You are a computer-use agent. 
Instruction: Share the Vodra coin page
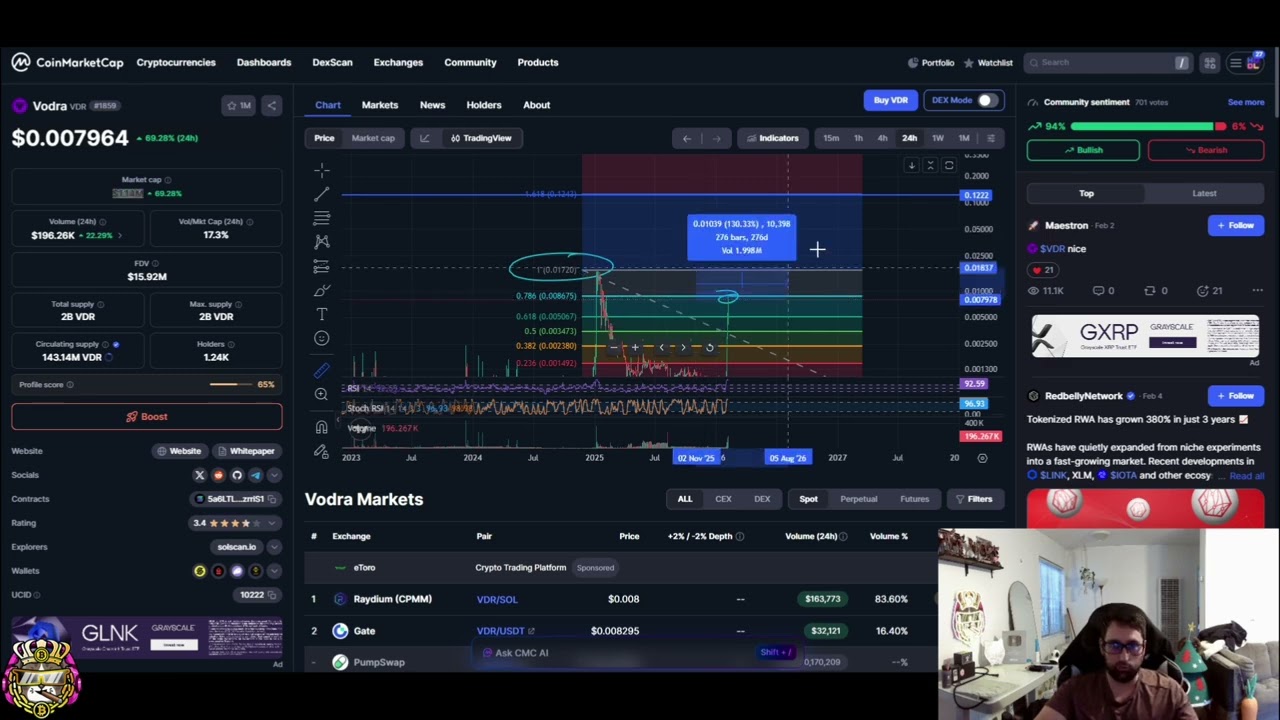click(271, 105)
